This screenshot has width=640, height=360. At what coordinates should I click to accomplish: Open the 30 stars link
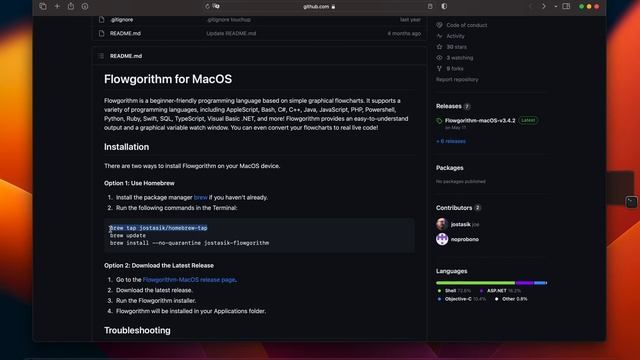pyautogui.click(x=456, y=47)
